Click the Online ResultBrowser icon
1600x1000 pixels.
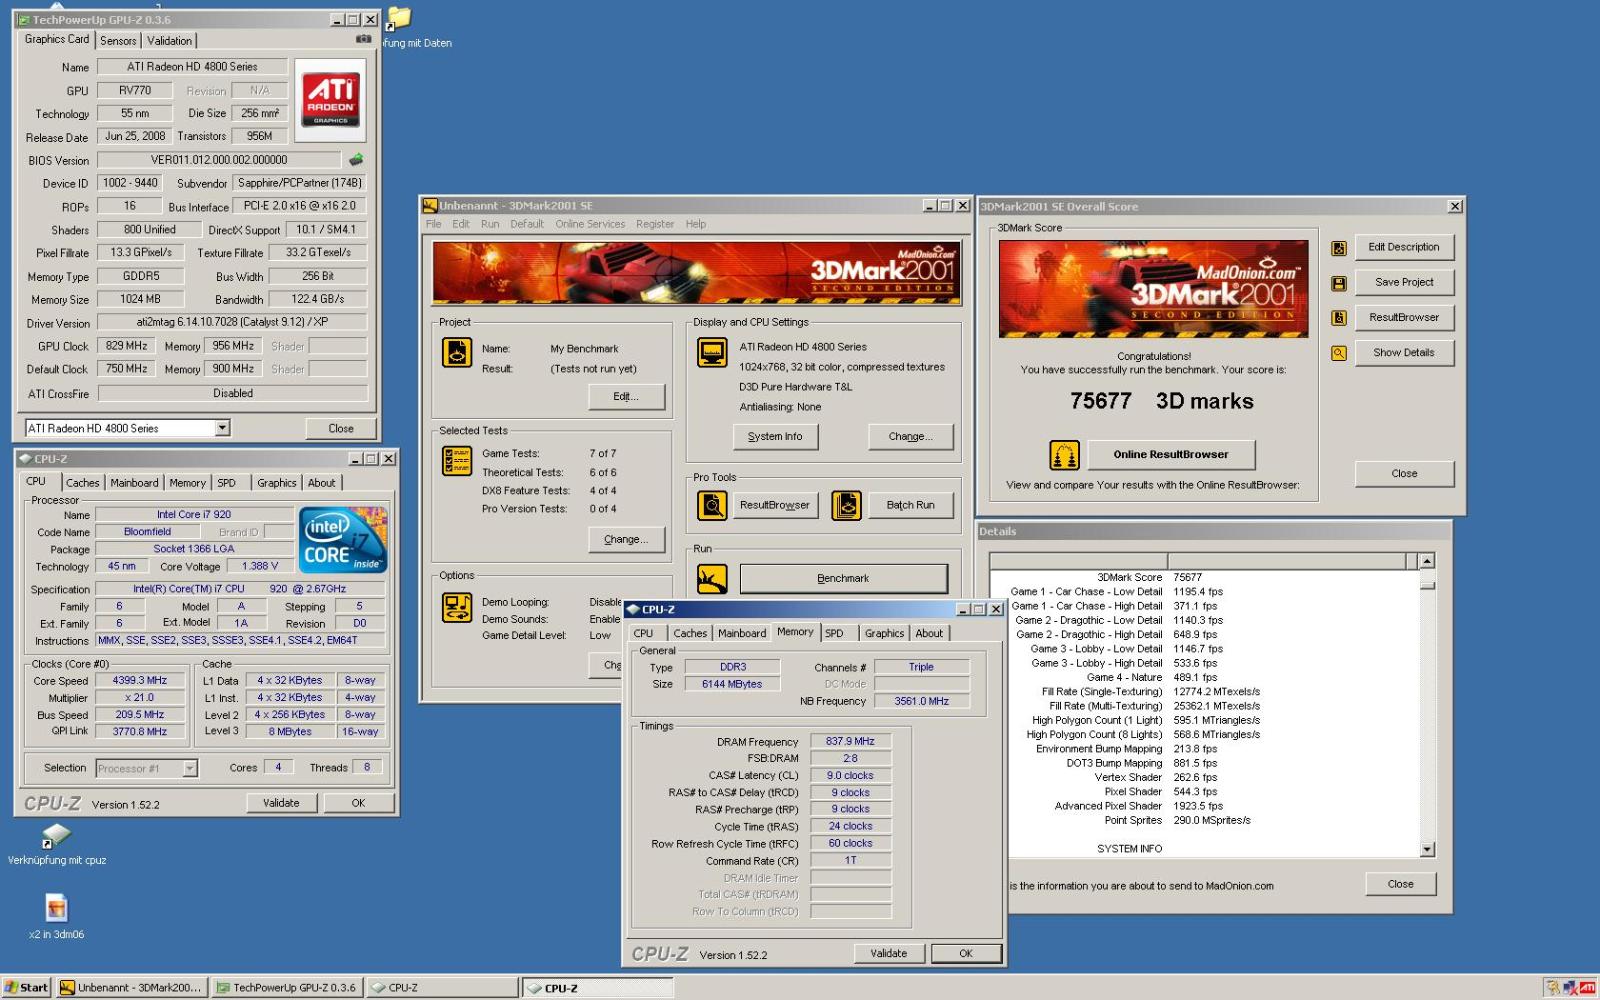(x=1064, y=455)
